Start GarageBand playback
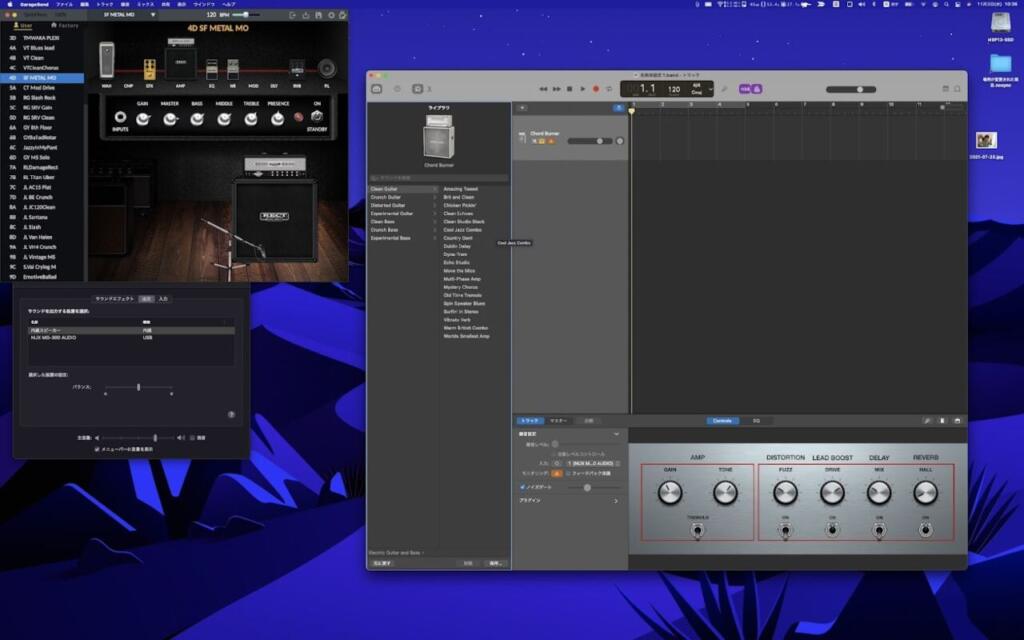Image resolution: width=1024 pixels, height=640 pixels. tap(583, 89)
